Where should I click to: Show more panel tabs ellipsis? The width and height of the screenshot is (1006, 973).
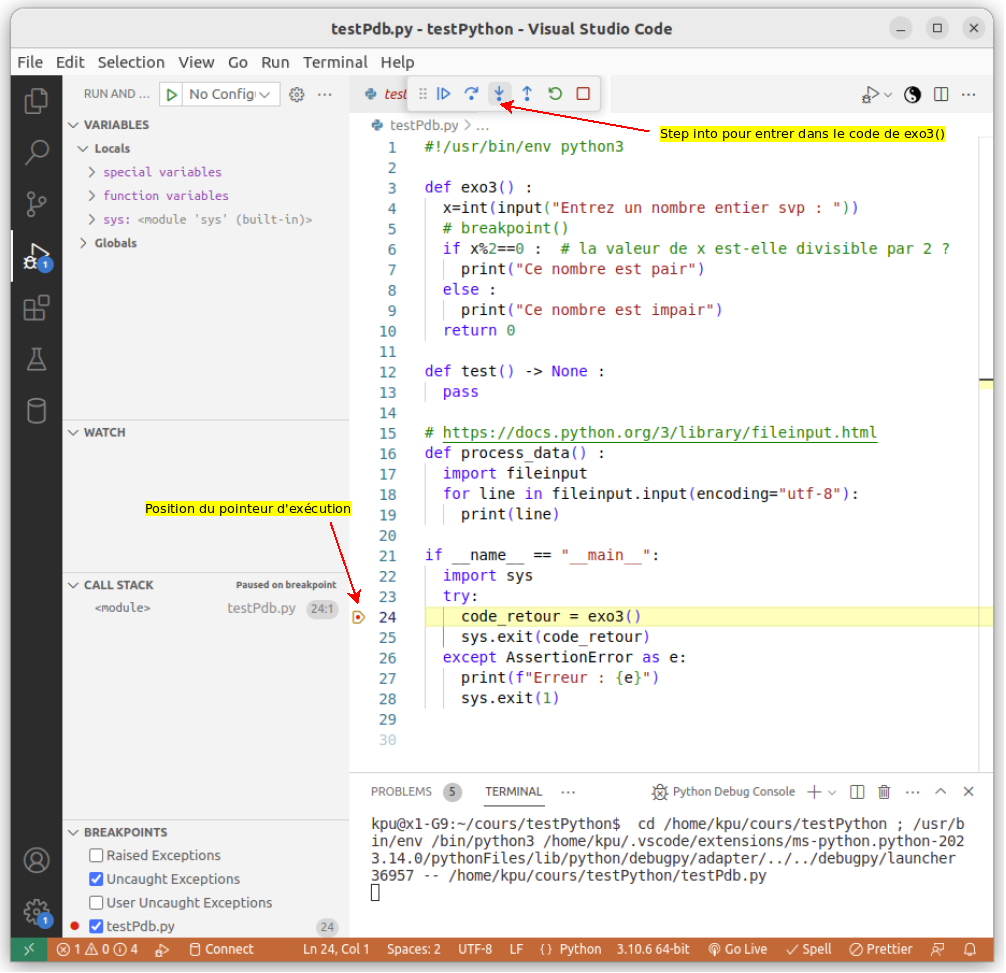tap(568, 793)
